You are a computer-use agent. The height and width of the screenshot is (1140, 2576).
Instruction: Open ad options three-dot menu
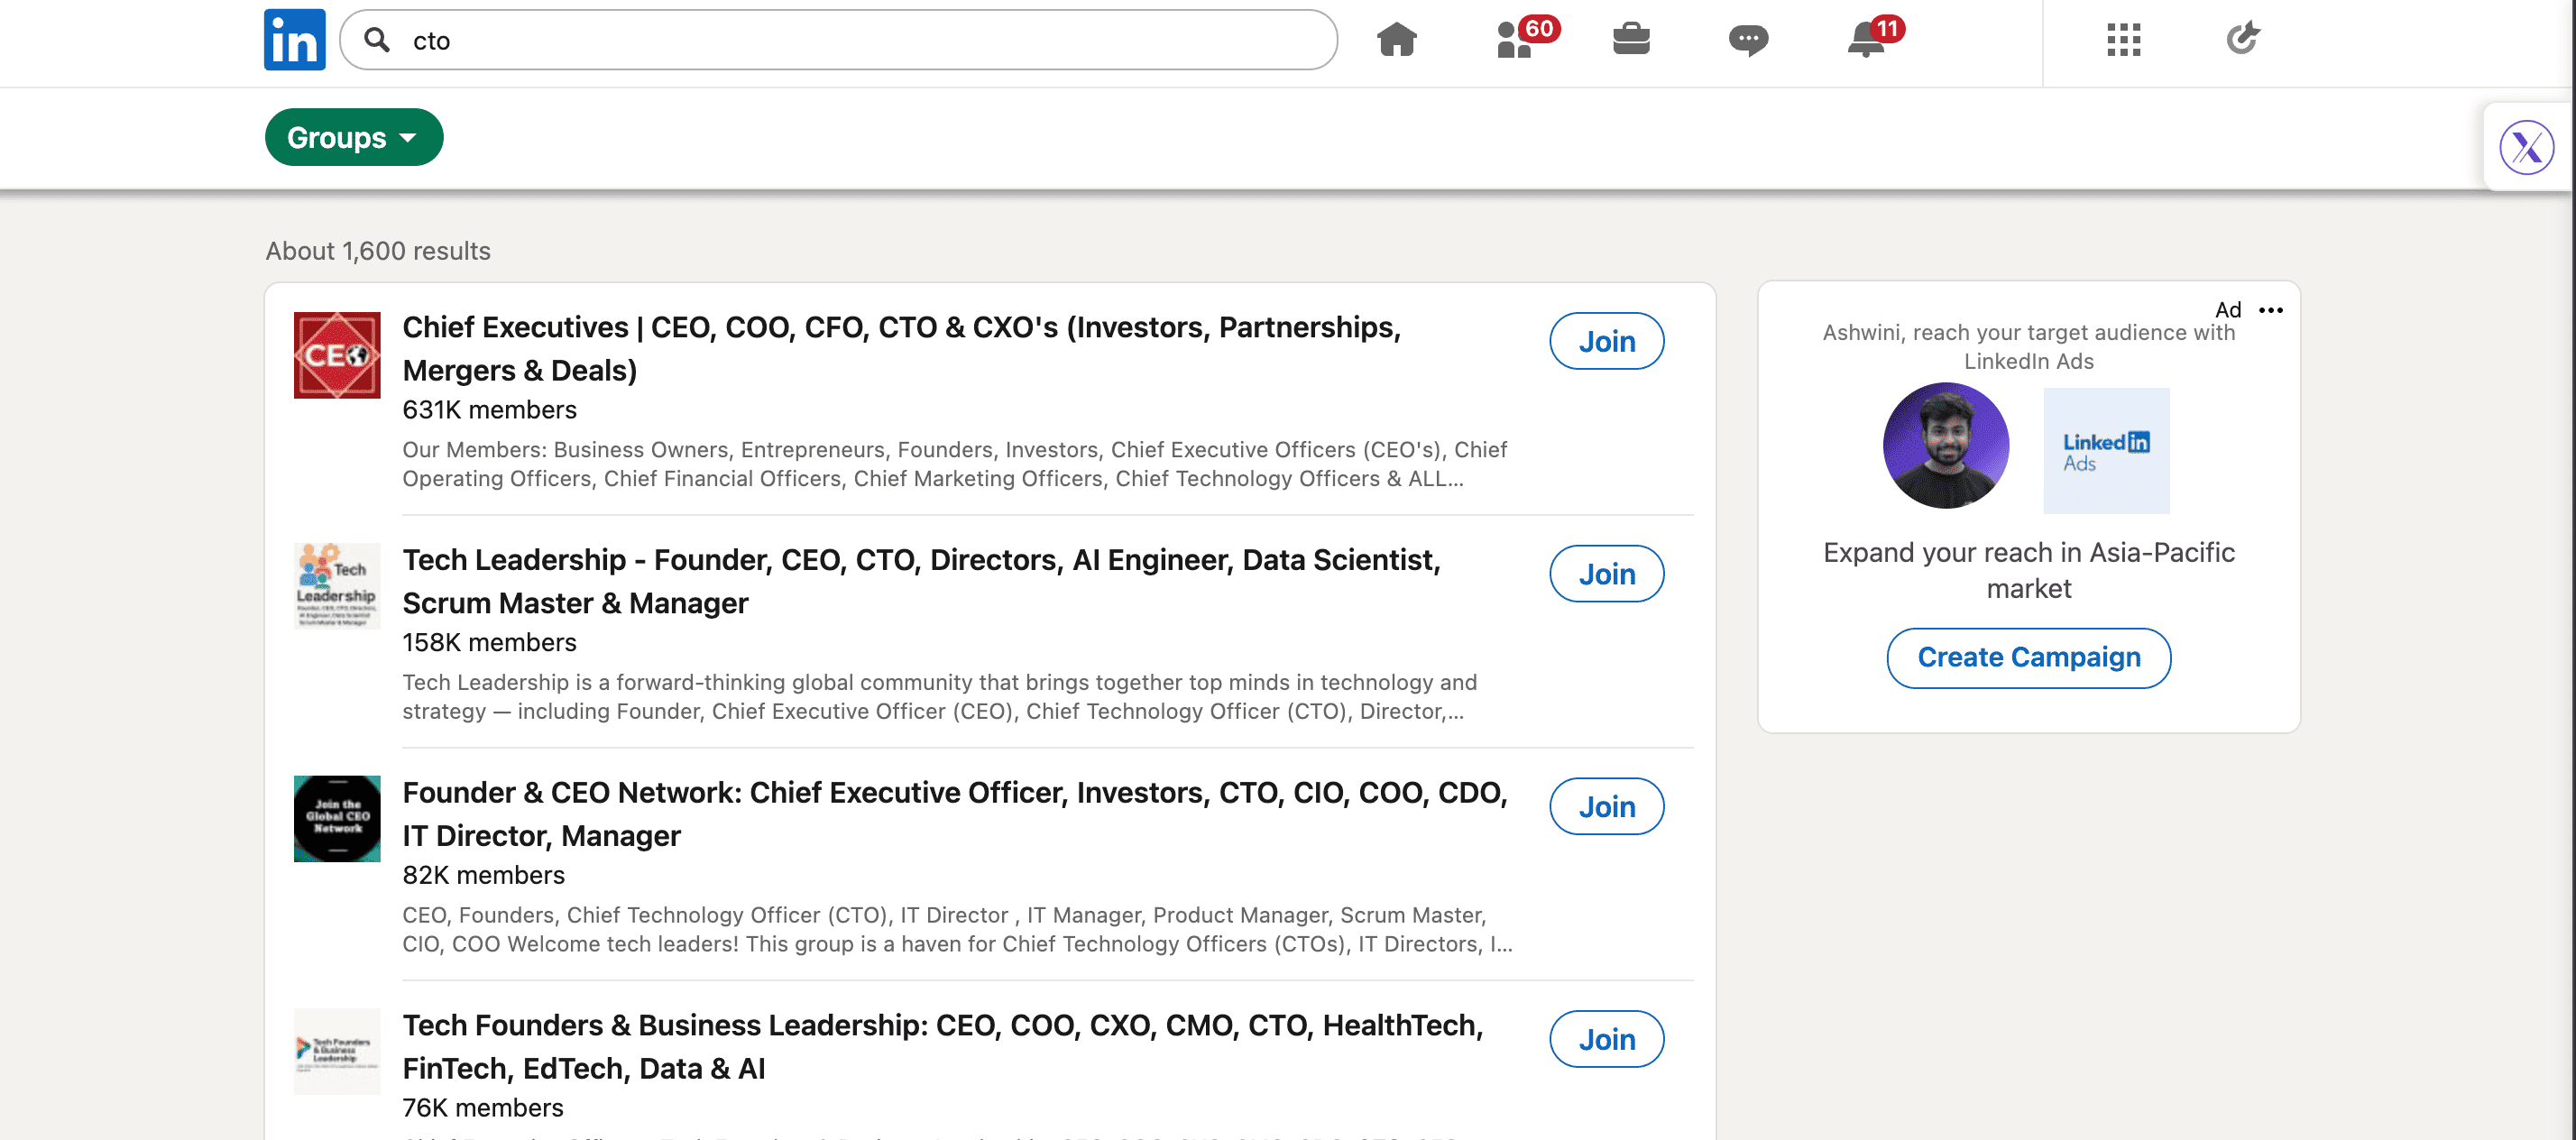[x=2270, y=310]
